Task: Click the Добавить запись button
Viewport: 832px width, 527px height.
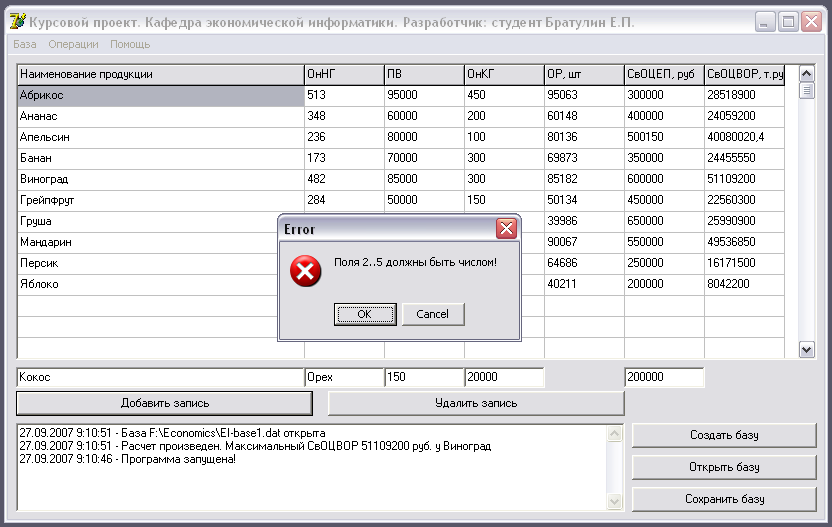Action: pyautogui.click(x=164, y=403)
